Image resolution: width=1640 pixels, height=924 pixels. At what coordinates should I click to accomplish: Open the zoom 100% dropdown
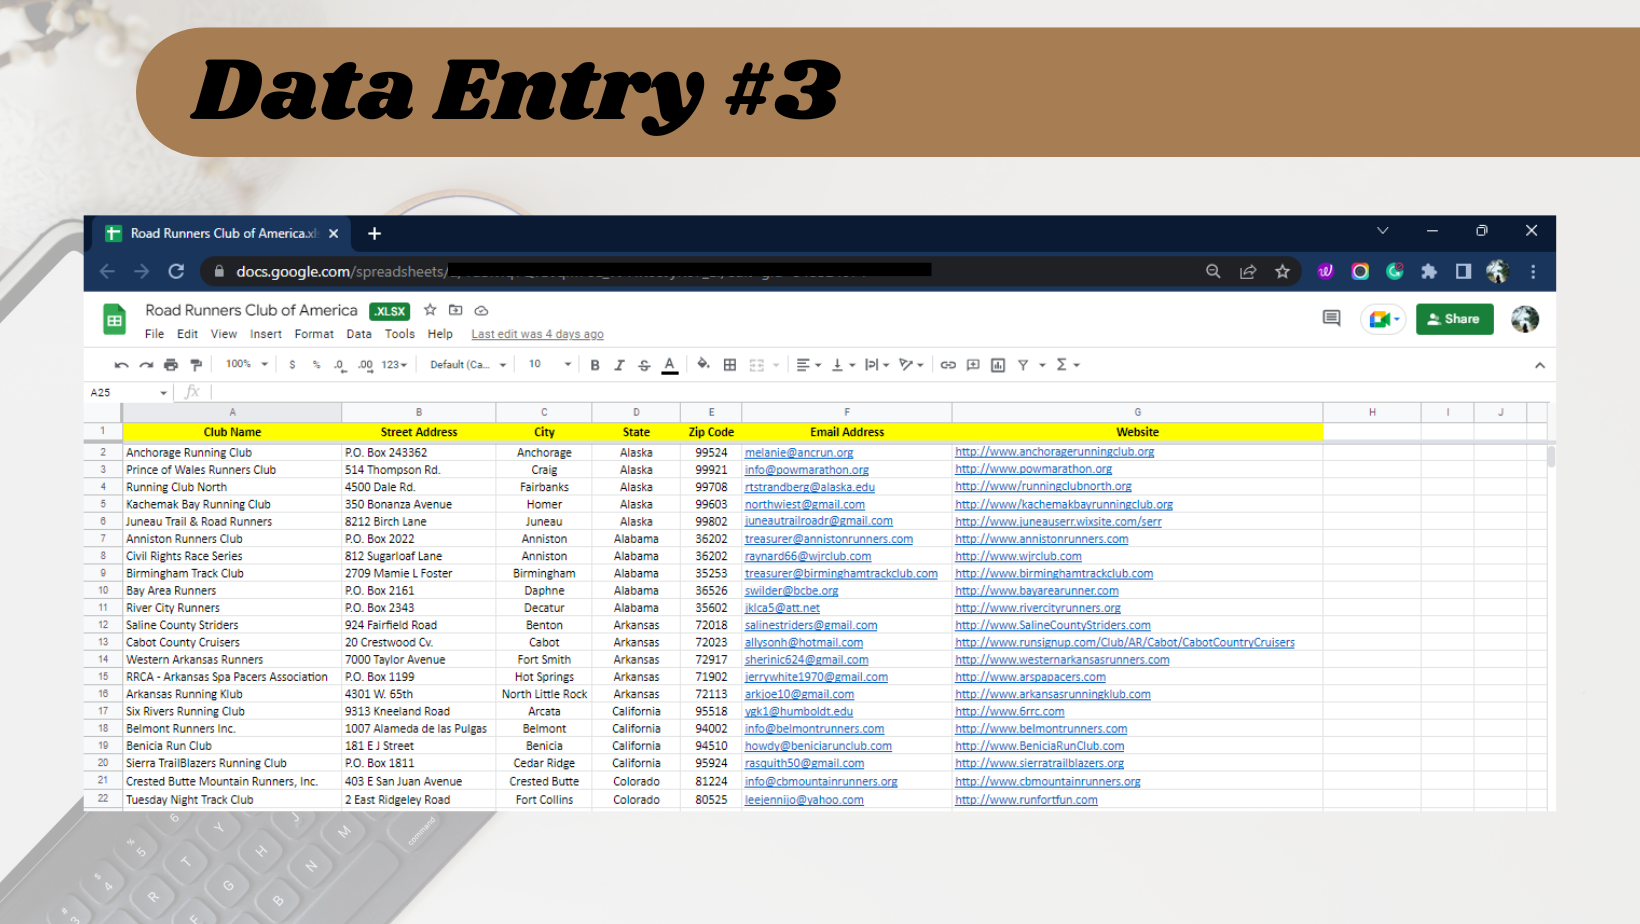point(247,364)
